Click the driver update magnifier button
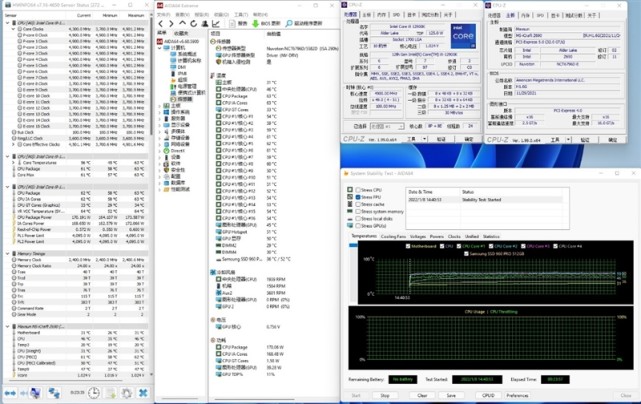The width and height of the screenshot is (641, 404). (x=288, y=23)
